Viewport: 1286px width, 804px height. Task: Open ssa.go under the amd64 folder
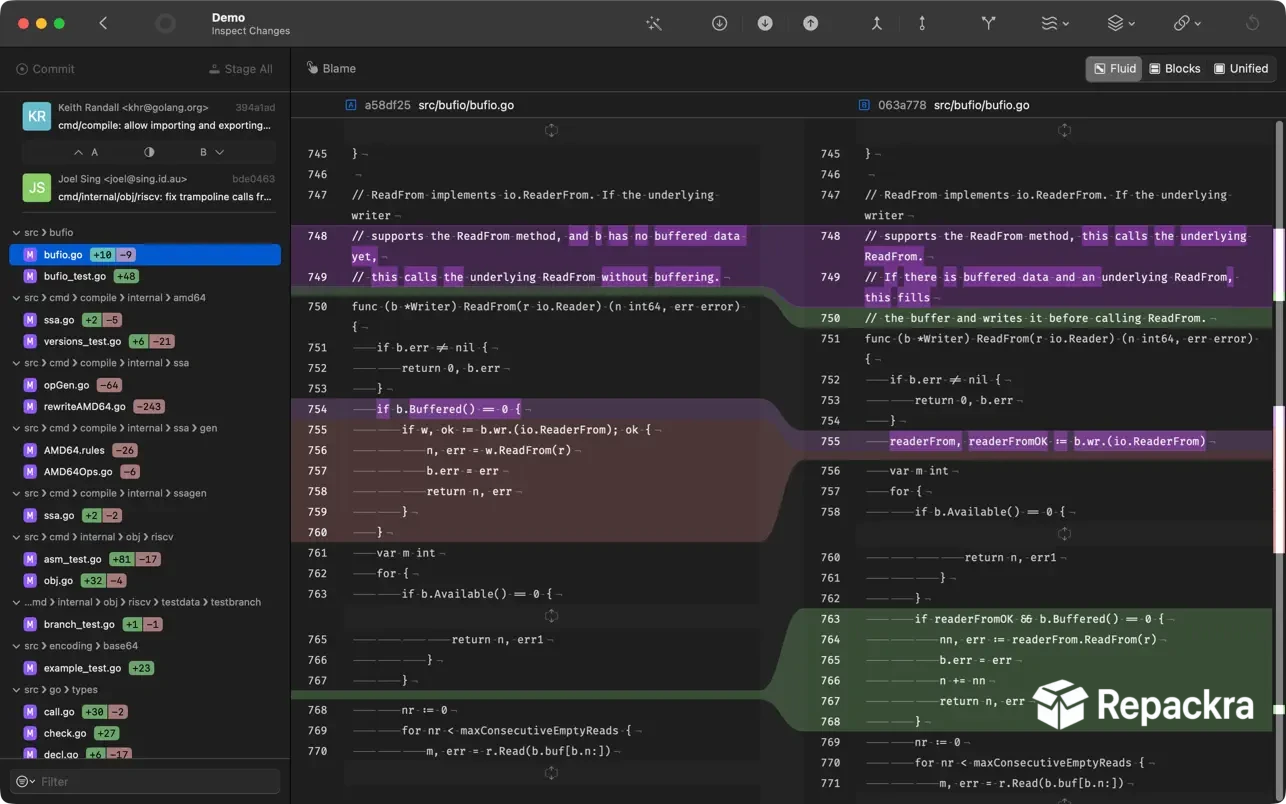(145, 320)
